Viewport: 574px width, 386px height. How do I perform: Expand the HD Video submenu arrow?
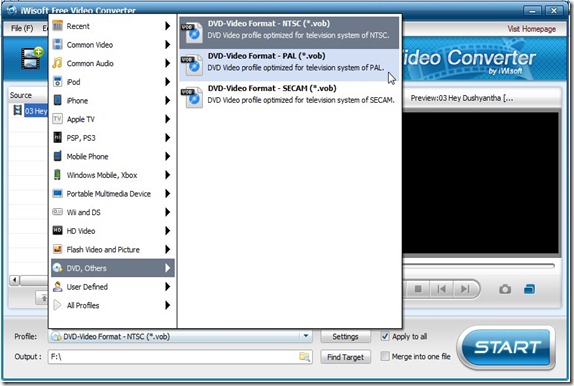[167, 230]
